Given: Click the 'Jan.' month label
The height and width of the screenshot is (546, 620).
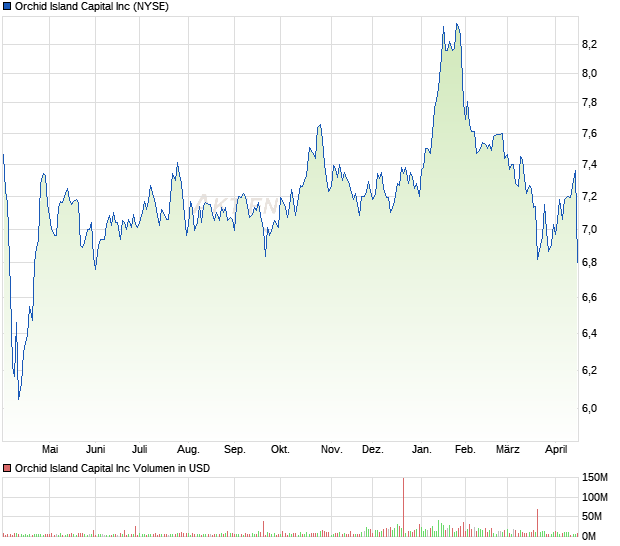Looking at the screenshot, I should click(x=422, y=450).
